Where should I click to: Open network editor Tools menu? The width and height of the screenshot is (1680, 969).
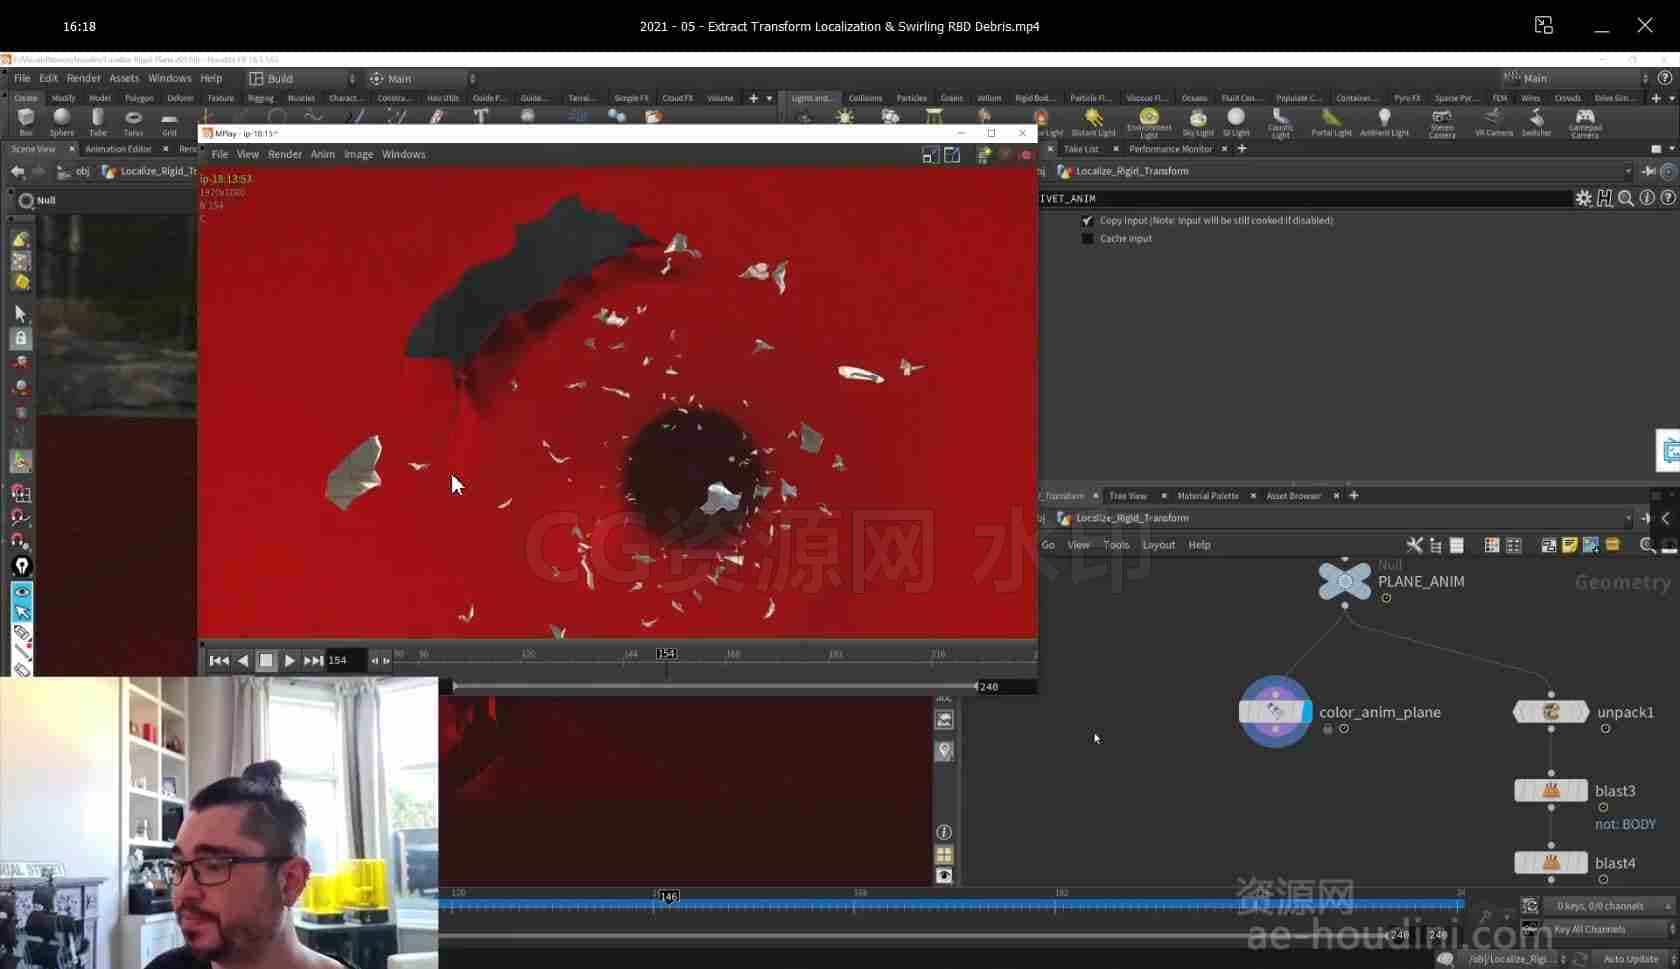[x=1116, y=545]
